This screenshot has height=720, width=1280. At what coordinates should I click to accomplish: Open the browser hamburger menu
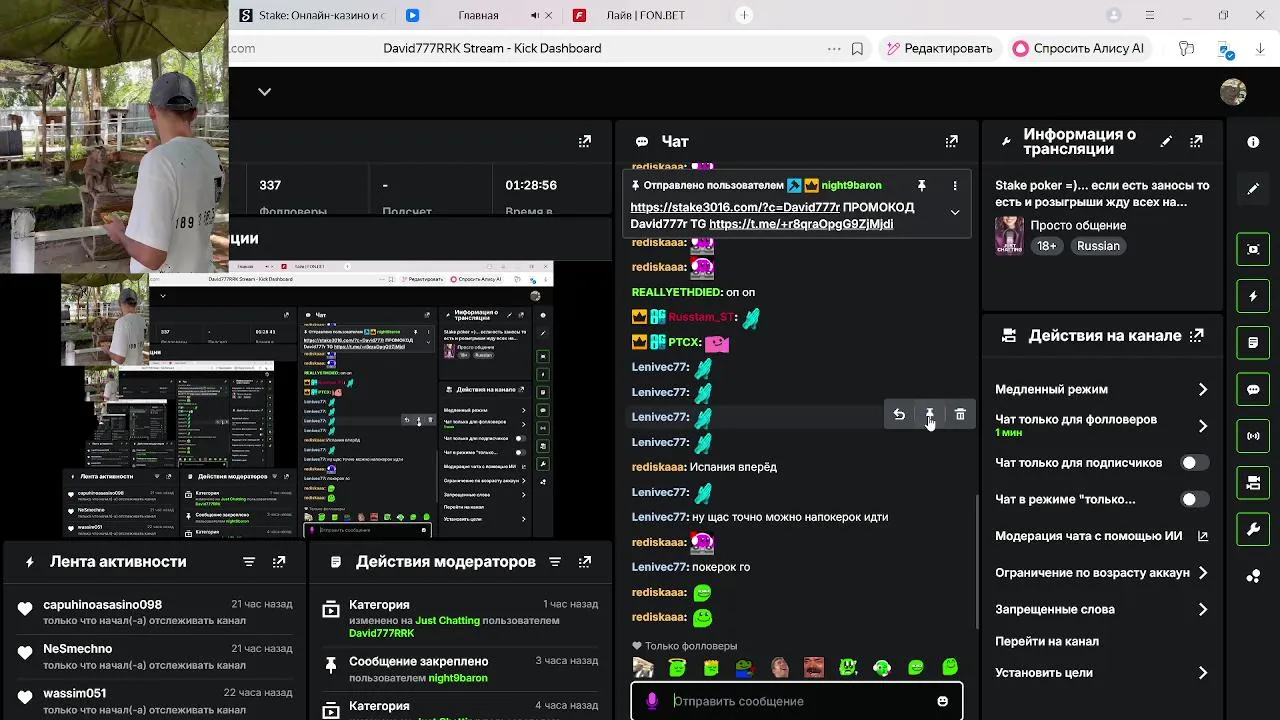[1150, 15]
